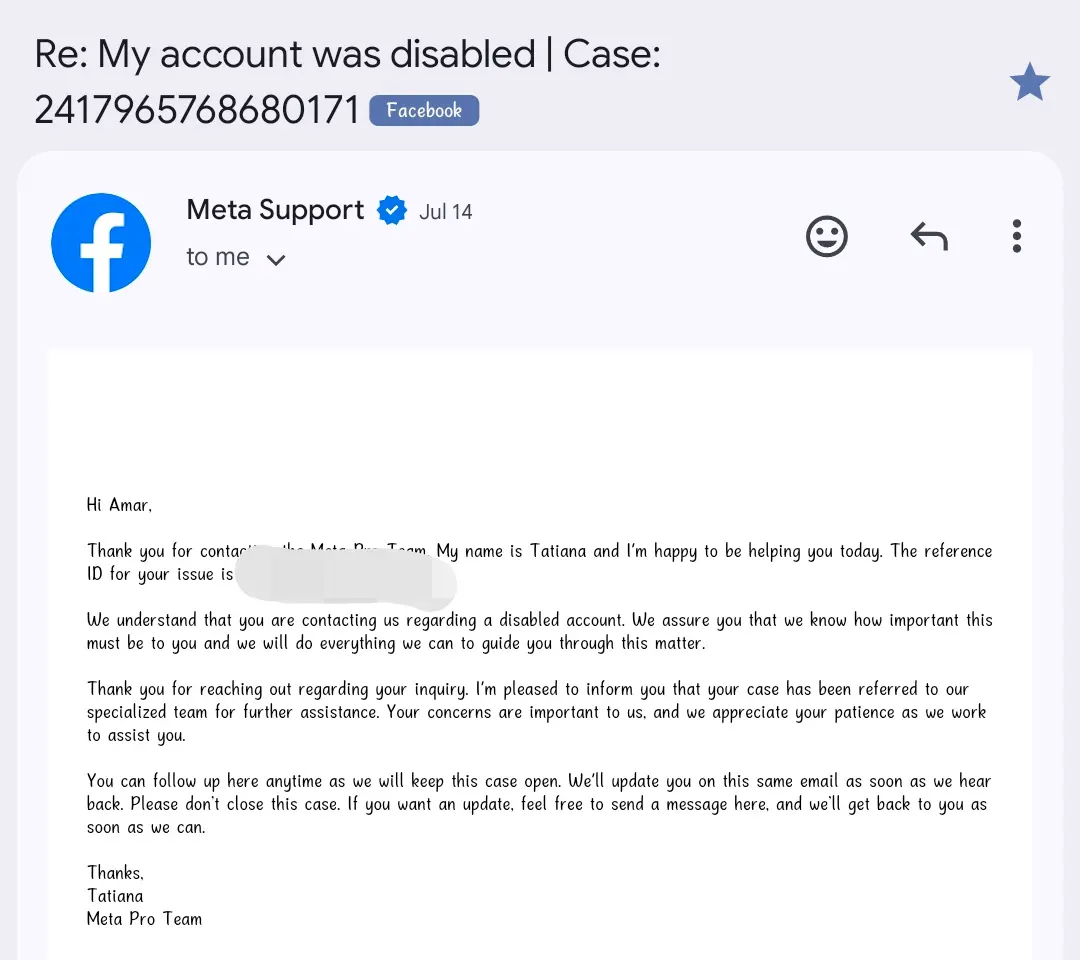
Task: Click the Facebook label chip
Action: coord(424,110)
